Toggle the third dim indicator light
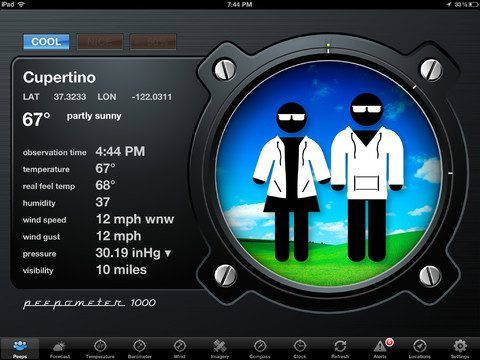 pyautogui.click(x=153, y=42)
